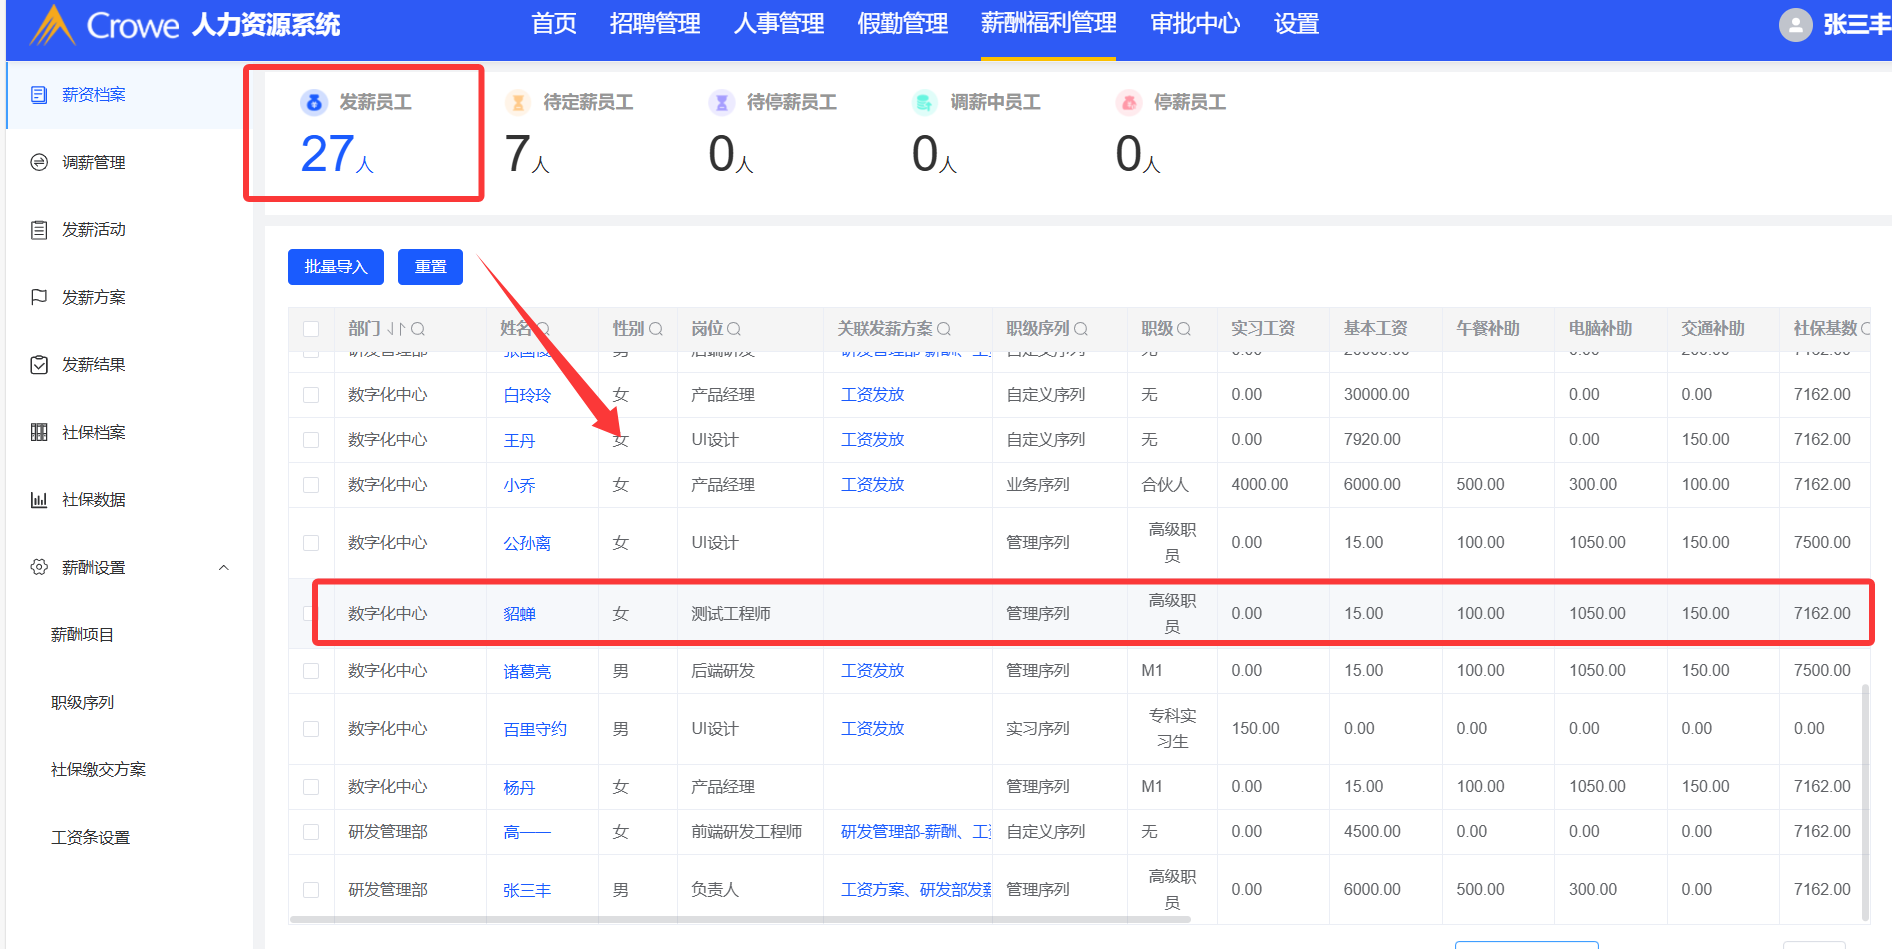Collapse the 薪酬设置 sidebar section
Viewport: 1892px width, 949px height.
224,568
